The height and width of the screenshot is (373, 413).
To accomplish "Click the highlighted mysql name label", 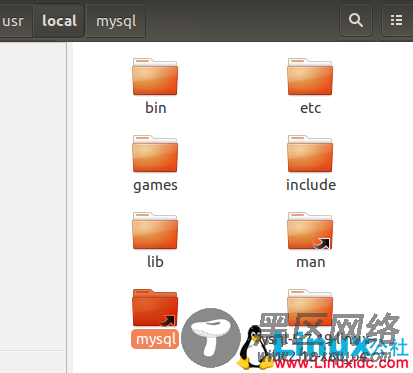I will click(x=155, y=339).
